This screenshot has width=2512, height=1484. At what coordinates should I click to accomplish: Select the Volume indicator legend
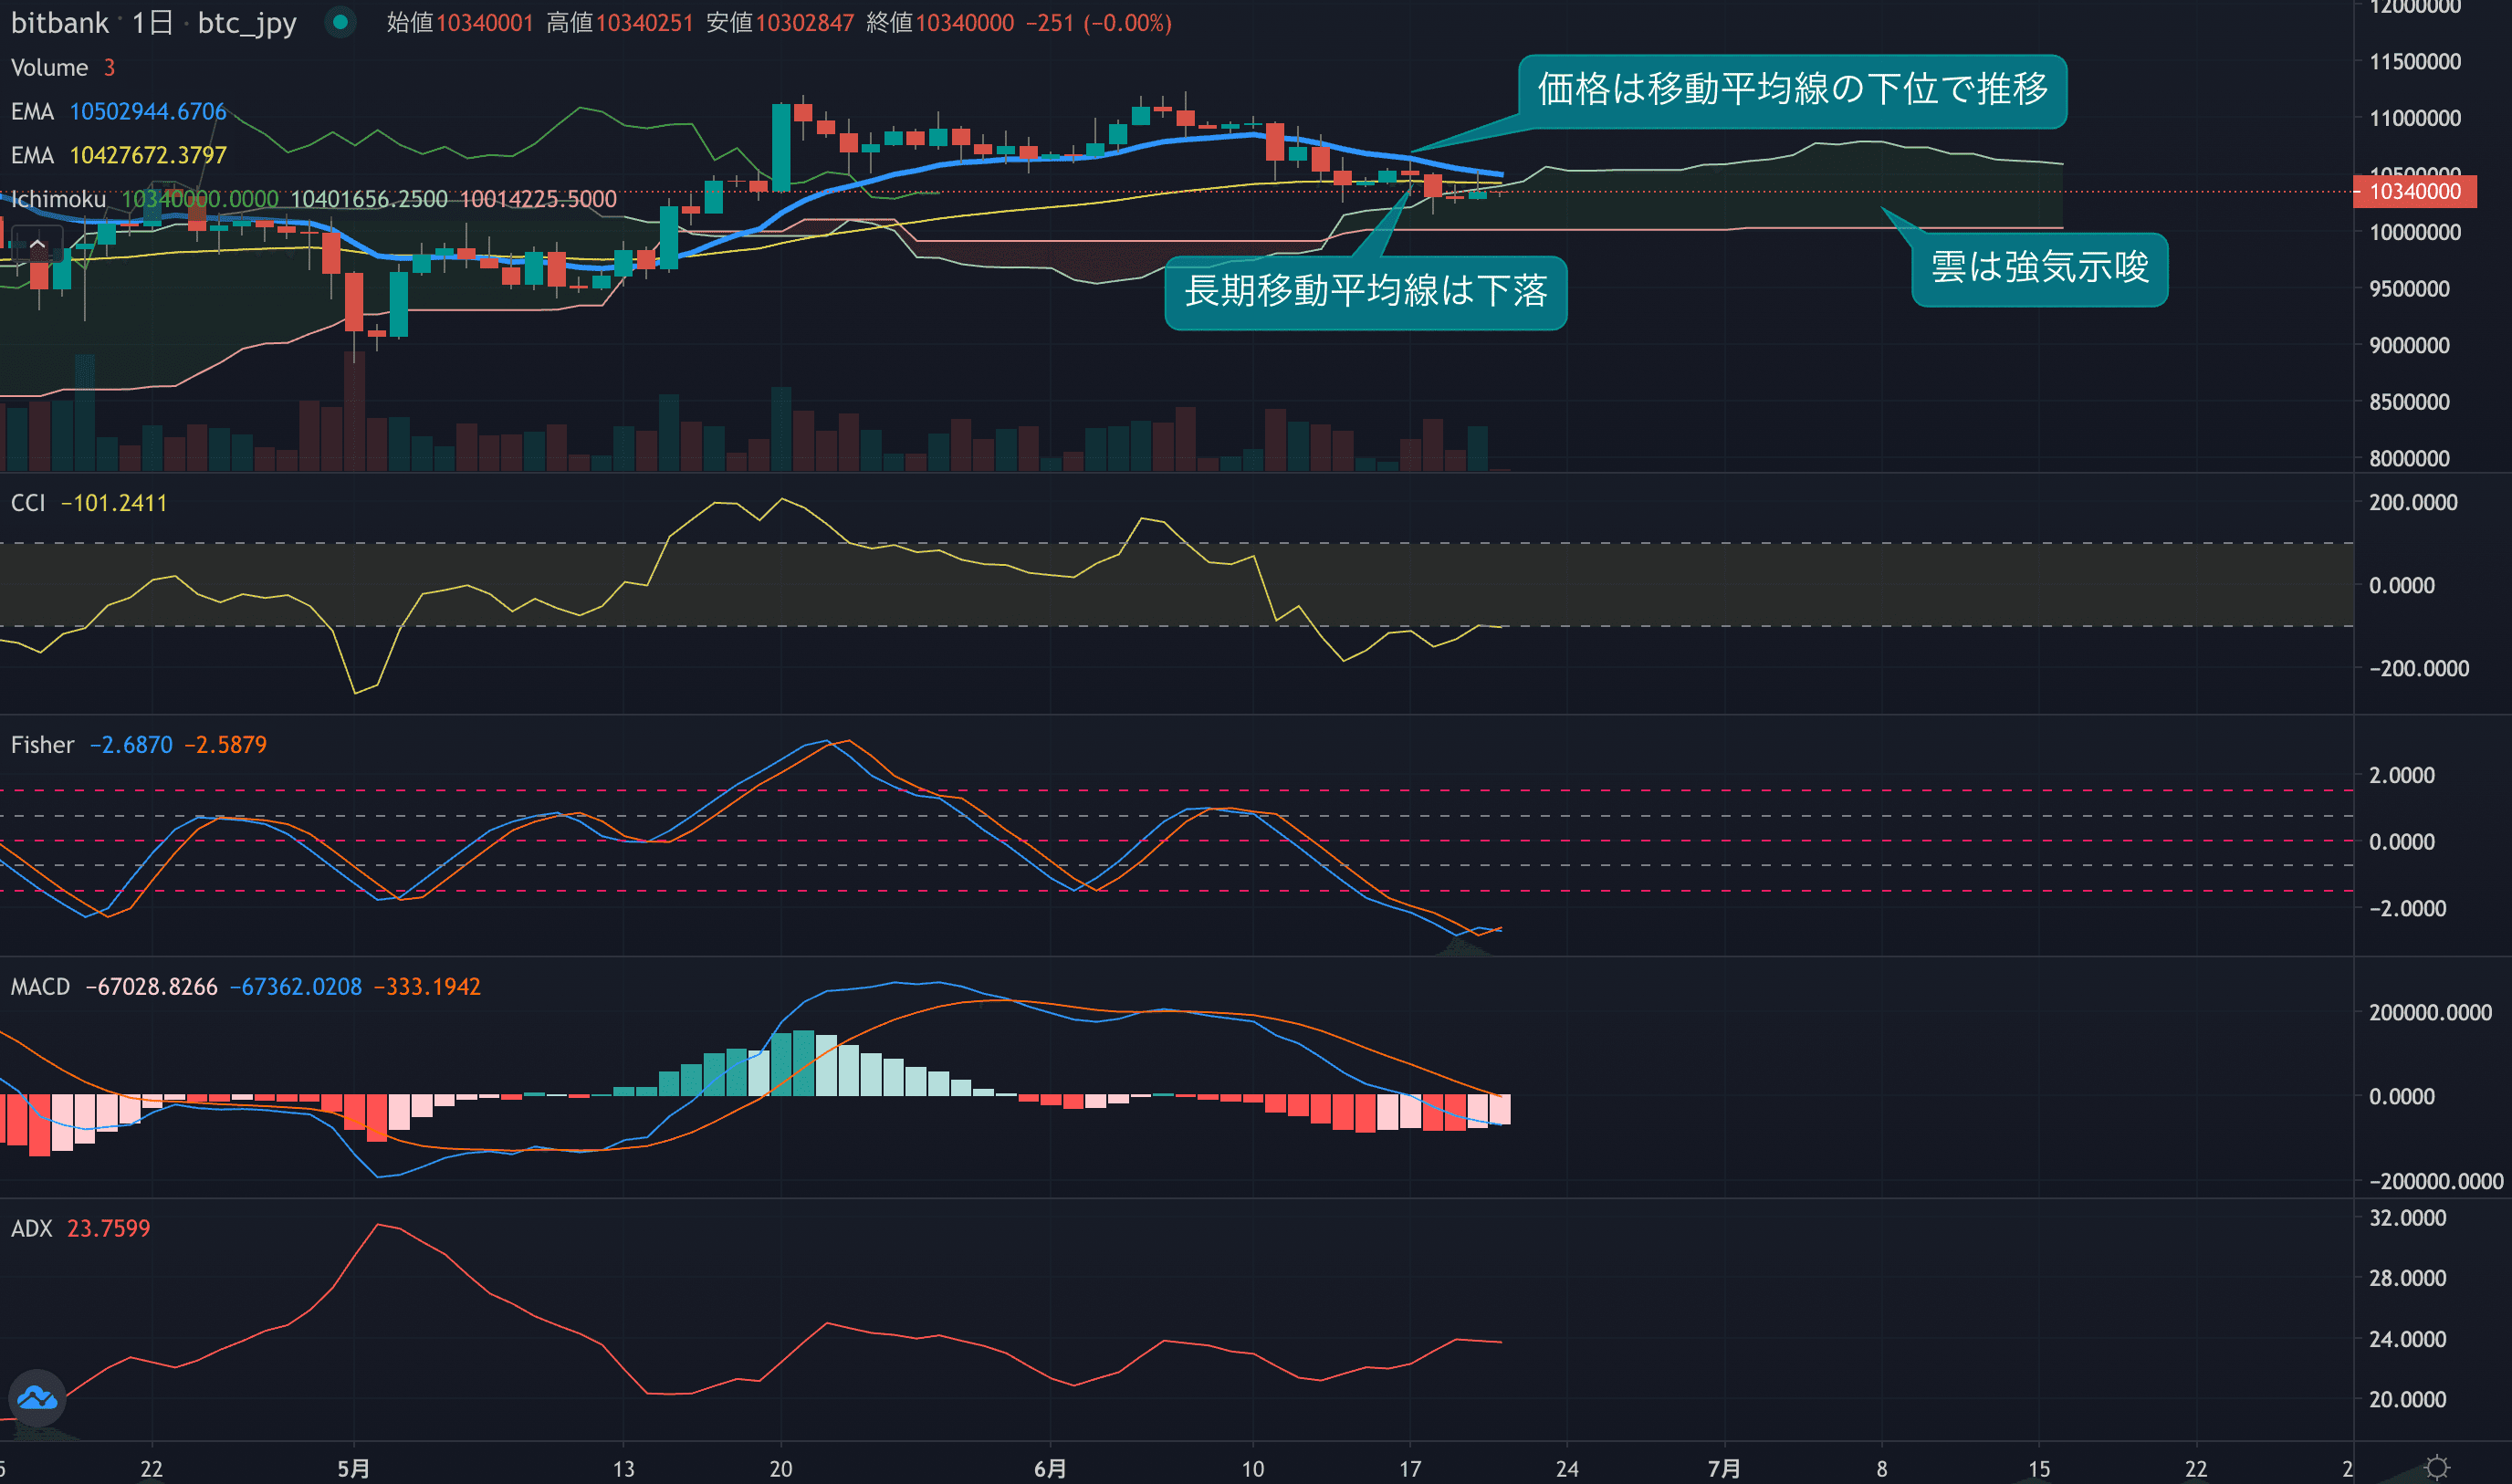(x=50, y=67)
